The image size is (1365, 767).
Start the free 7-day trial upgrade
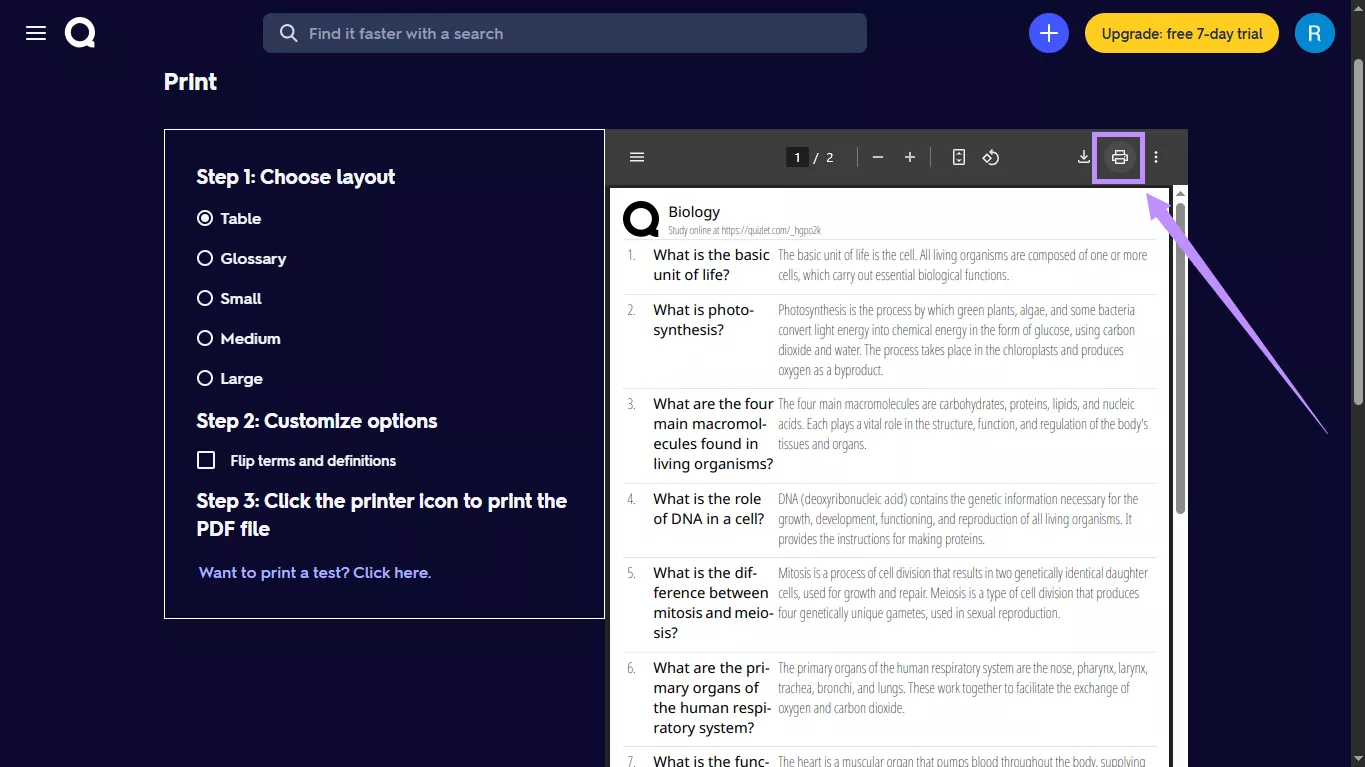pyautogui.click(x=1181, y=33)
